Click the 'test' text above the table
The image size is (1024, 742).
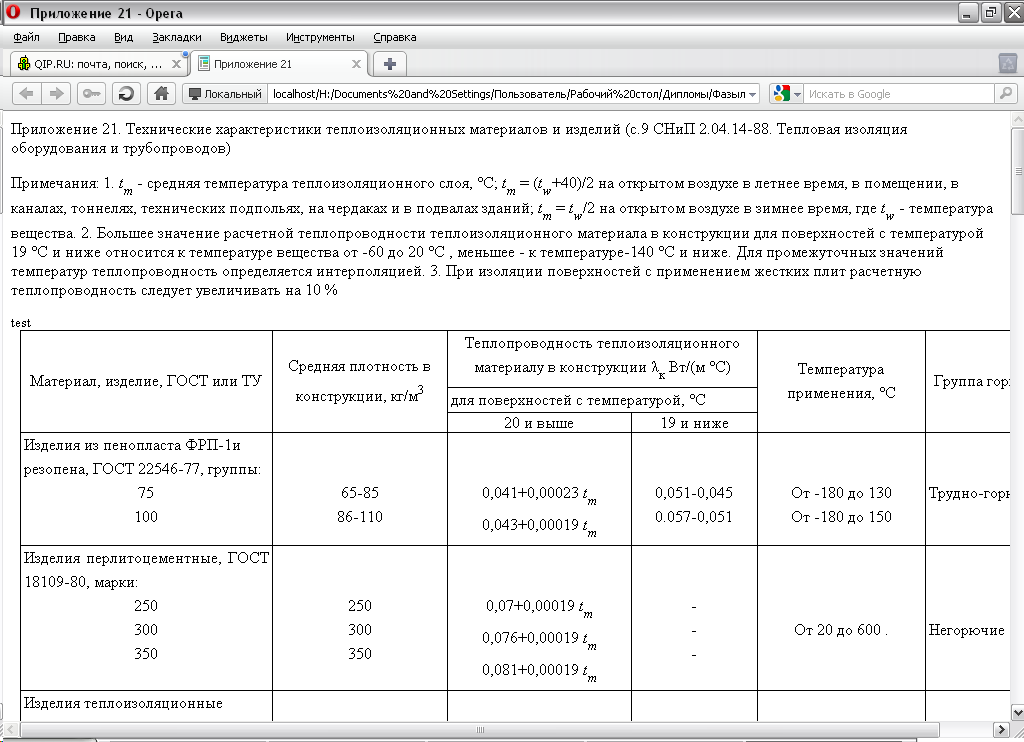pos(20,323)
